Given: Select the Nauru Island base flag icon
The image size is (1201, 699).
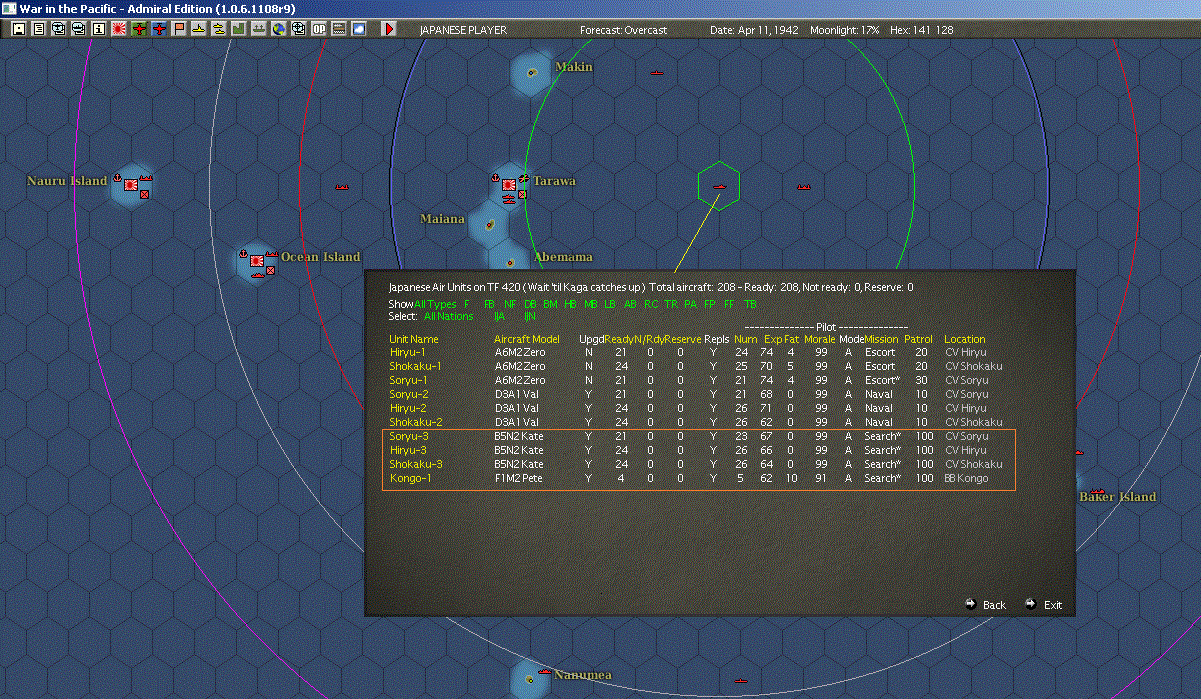Looking at the screenshot, I should coord(131,185).
